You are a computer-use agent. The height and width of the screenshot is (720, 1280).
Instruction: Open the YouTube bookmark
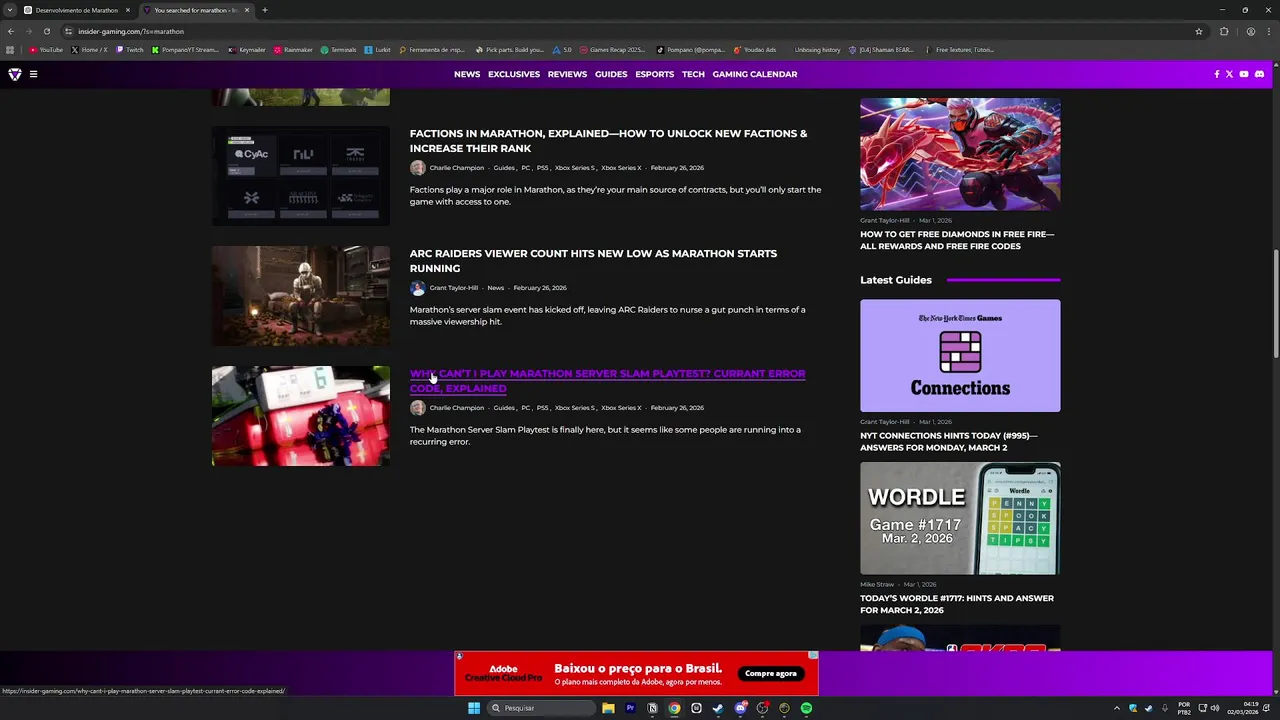tap(46, 50)
